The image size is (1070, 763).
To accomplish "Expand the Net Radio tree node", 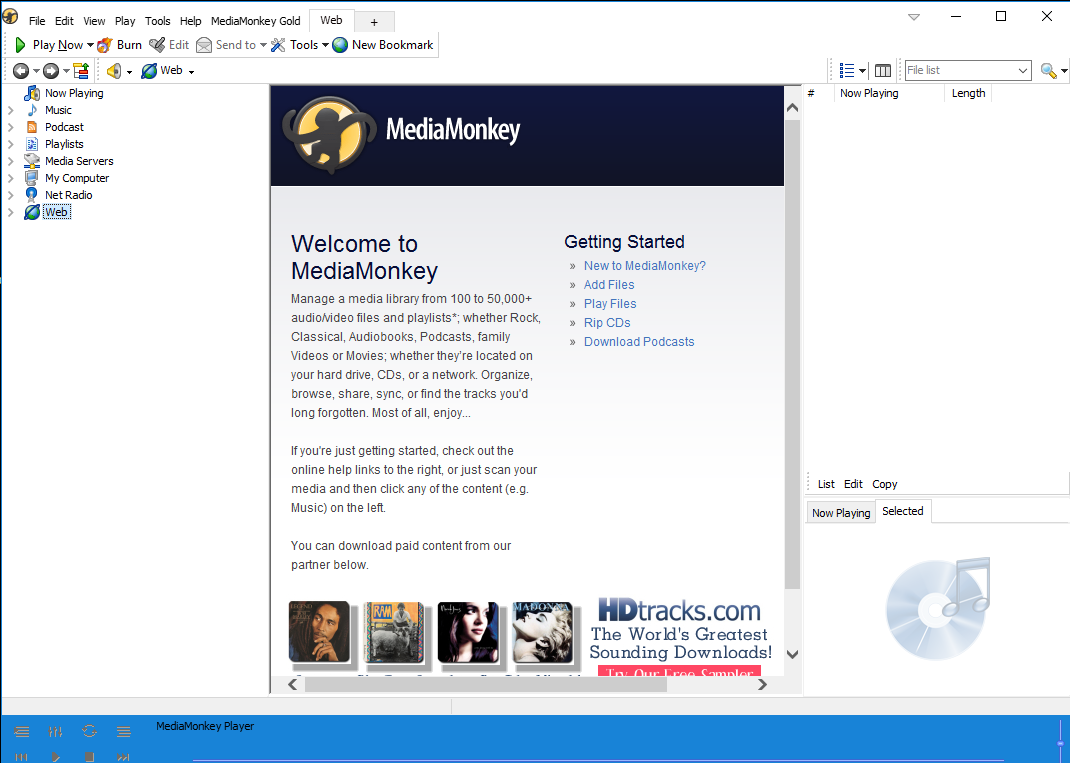I will 10,195.
